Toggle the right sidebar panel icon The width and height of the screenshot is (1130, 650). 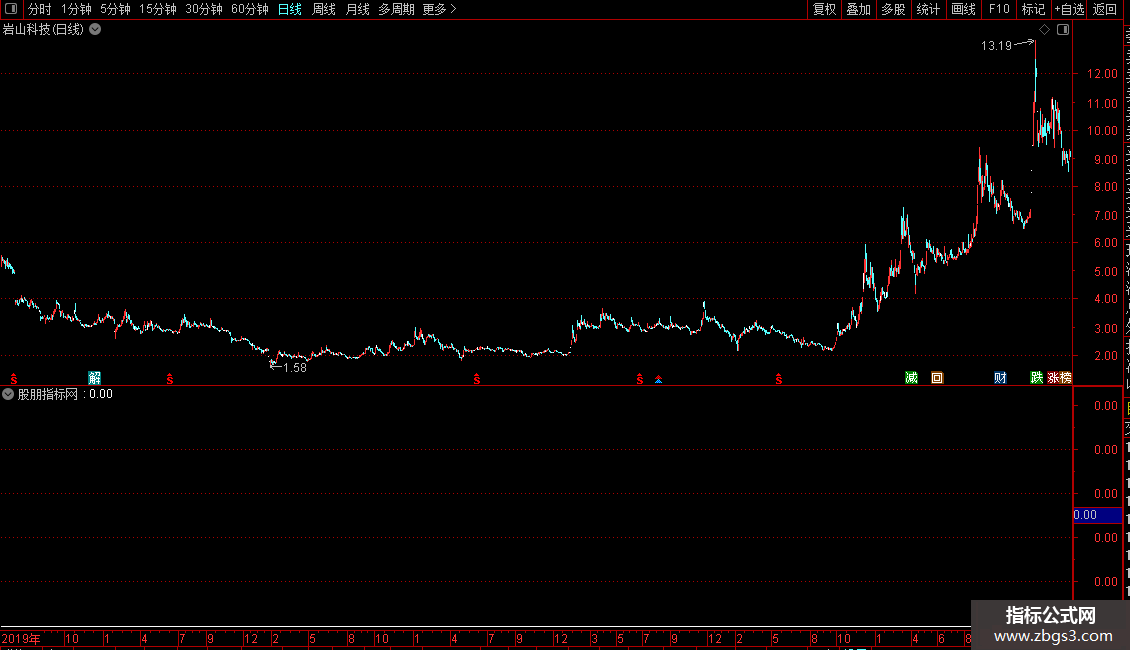click(1063, 30)
